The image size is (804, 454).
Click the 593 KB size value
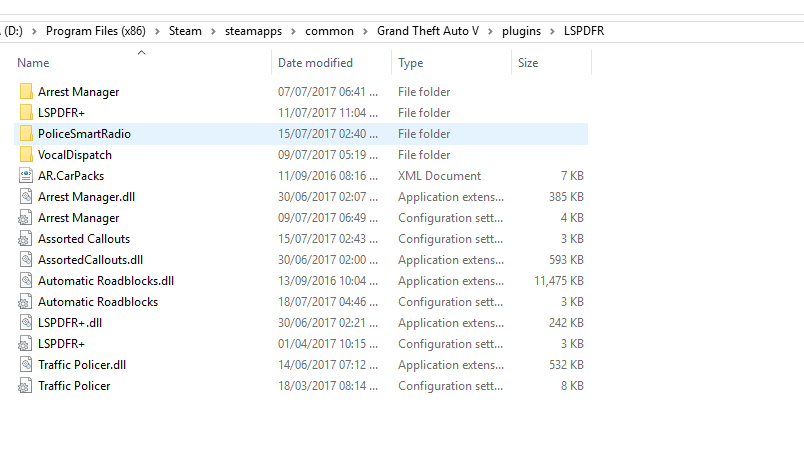click(x=567, y=260)
